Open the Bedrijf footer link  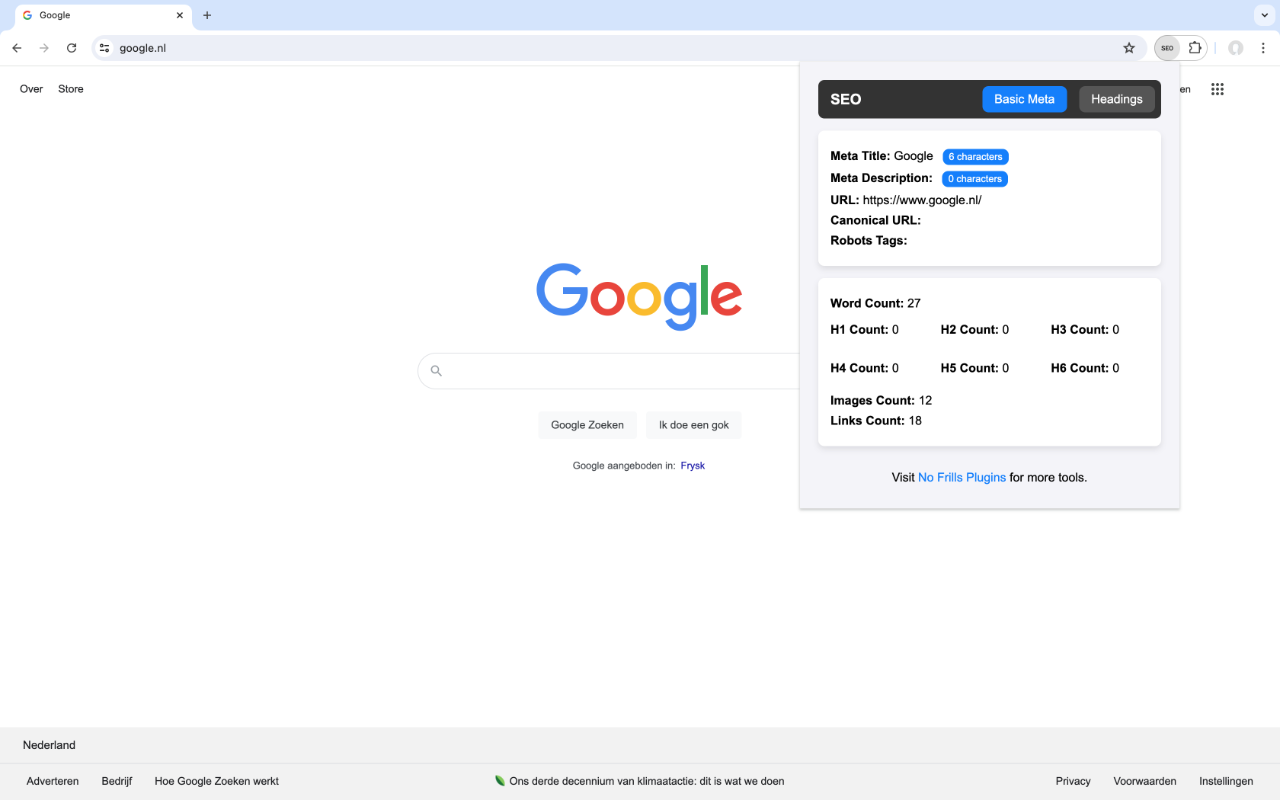(117, 781)
